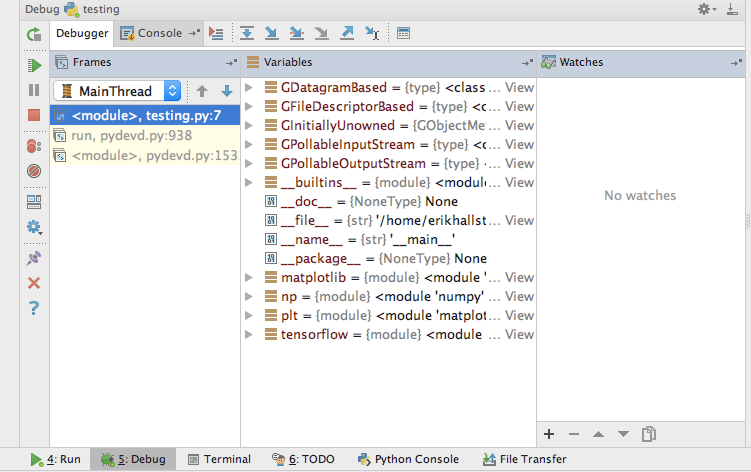Expand the matplotlib variable node

[250, 277]
